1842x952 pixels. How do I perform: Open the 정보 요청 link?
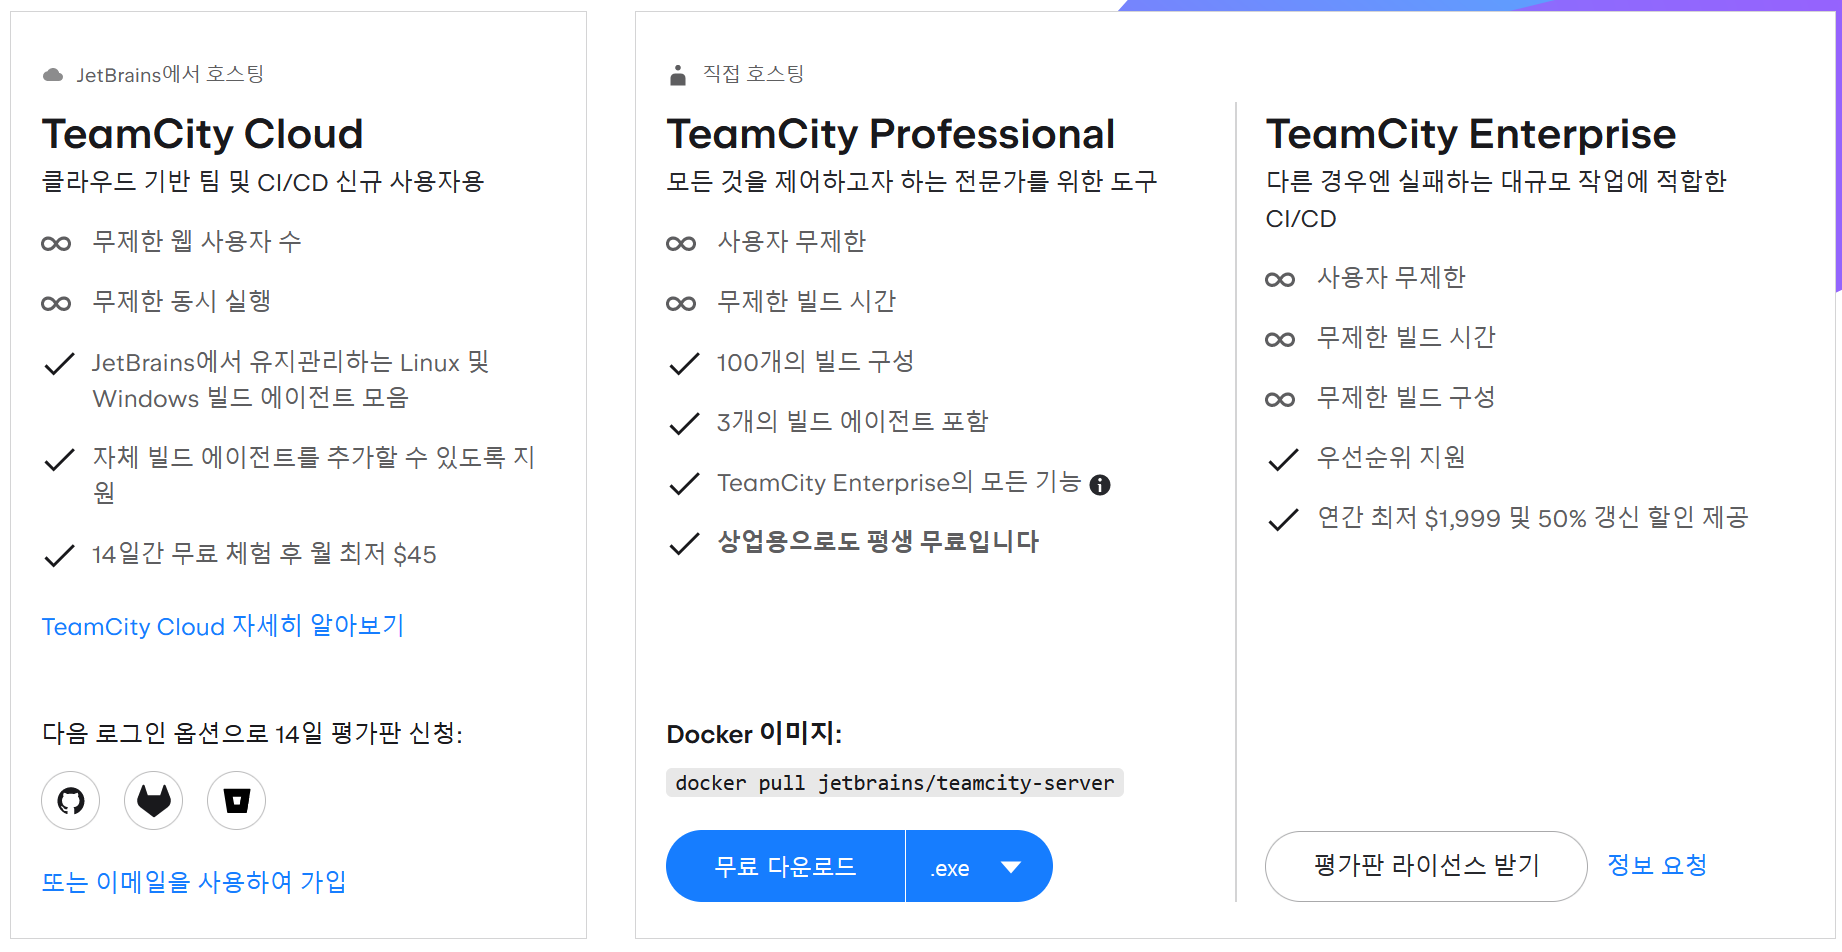pyautogui.click(x=1657, y=865)
